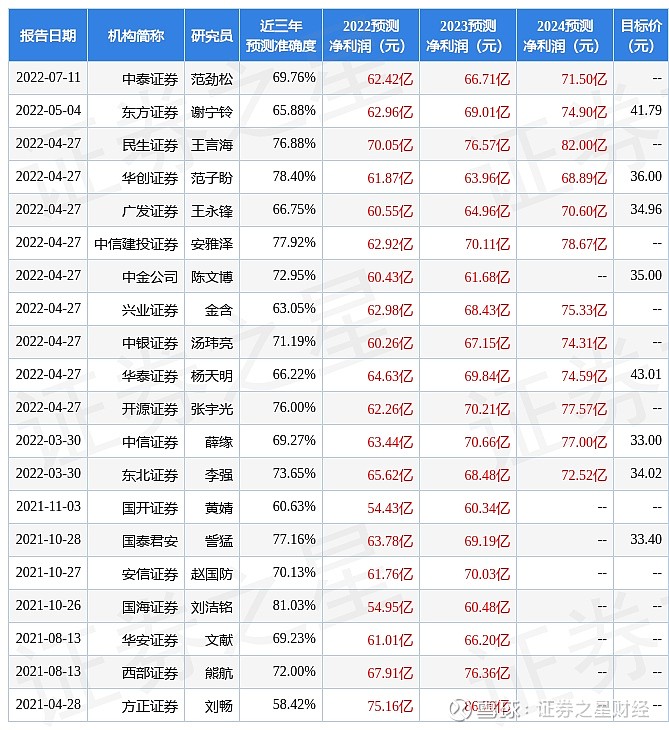
Task: Click accuracy value 78.40%
Action: [294, 176]
